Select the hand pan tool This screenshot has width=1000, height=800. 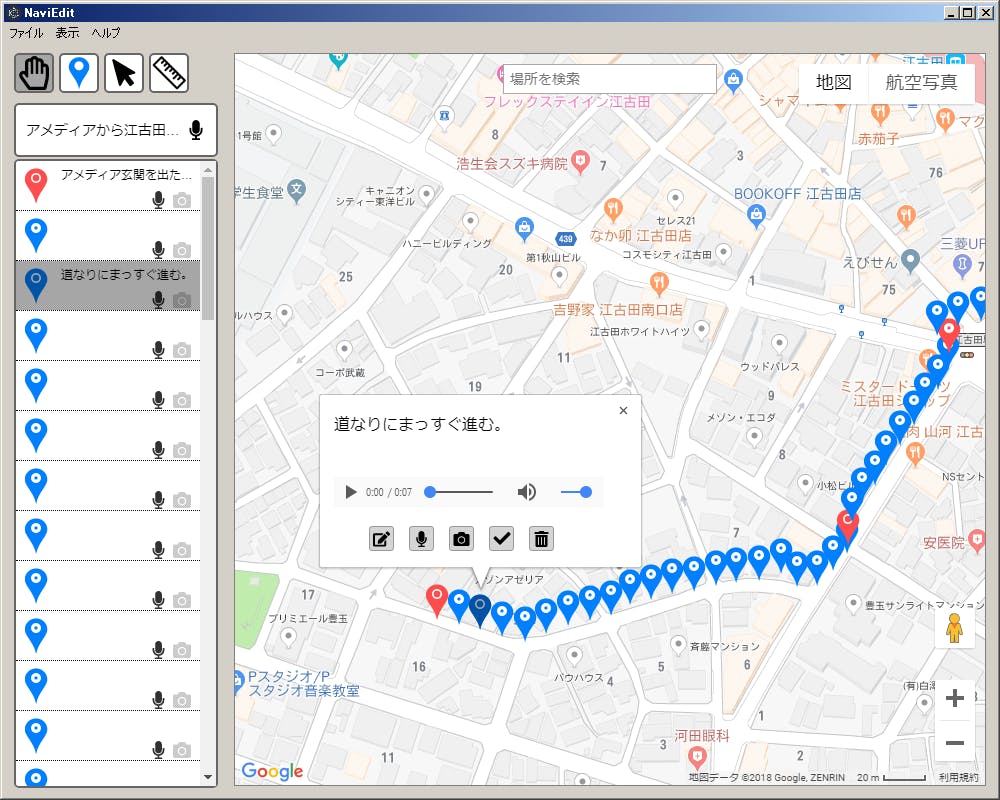(x=34, y=73)
